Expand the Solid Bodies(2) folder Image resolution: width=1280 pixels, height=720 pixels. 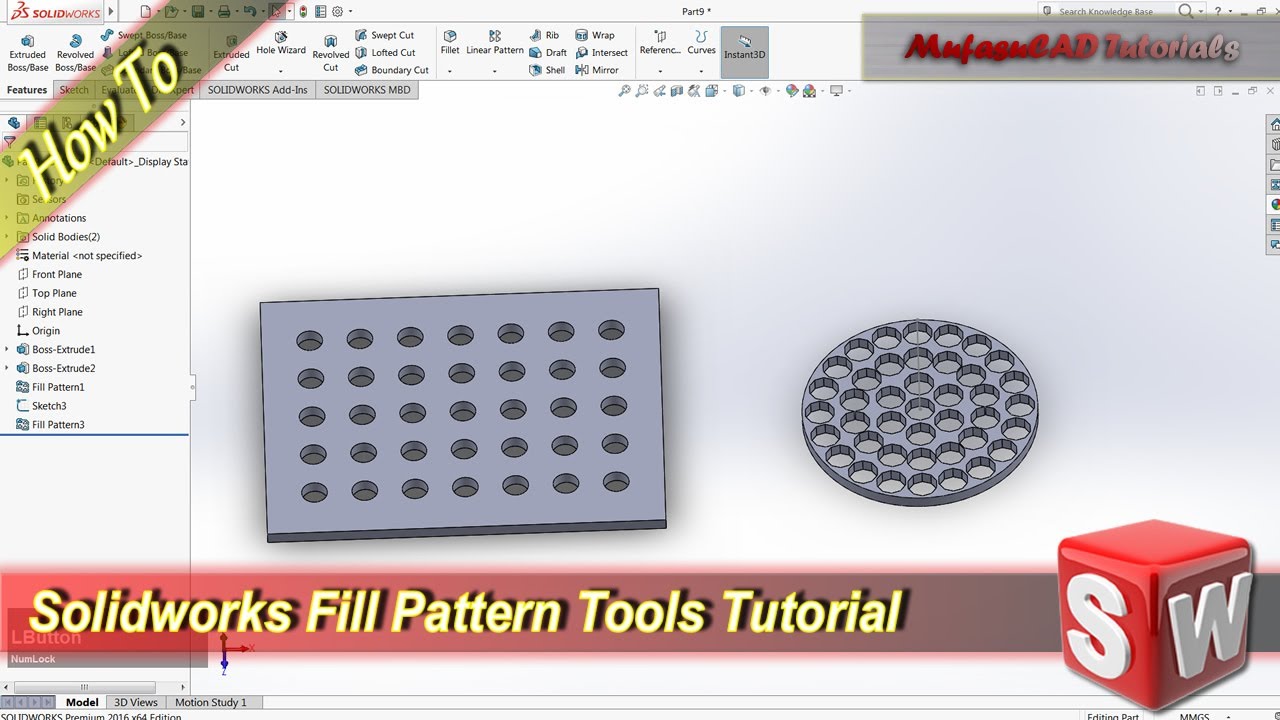[7, 237]
